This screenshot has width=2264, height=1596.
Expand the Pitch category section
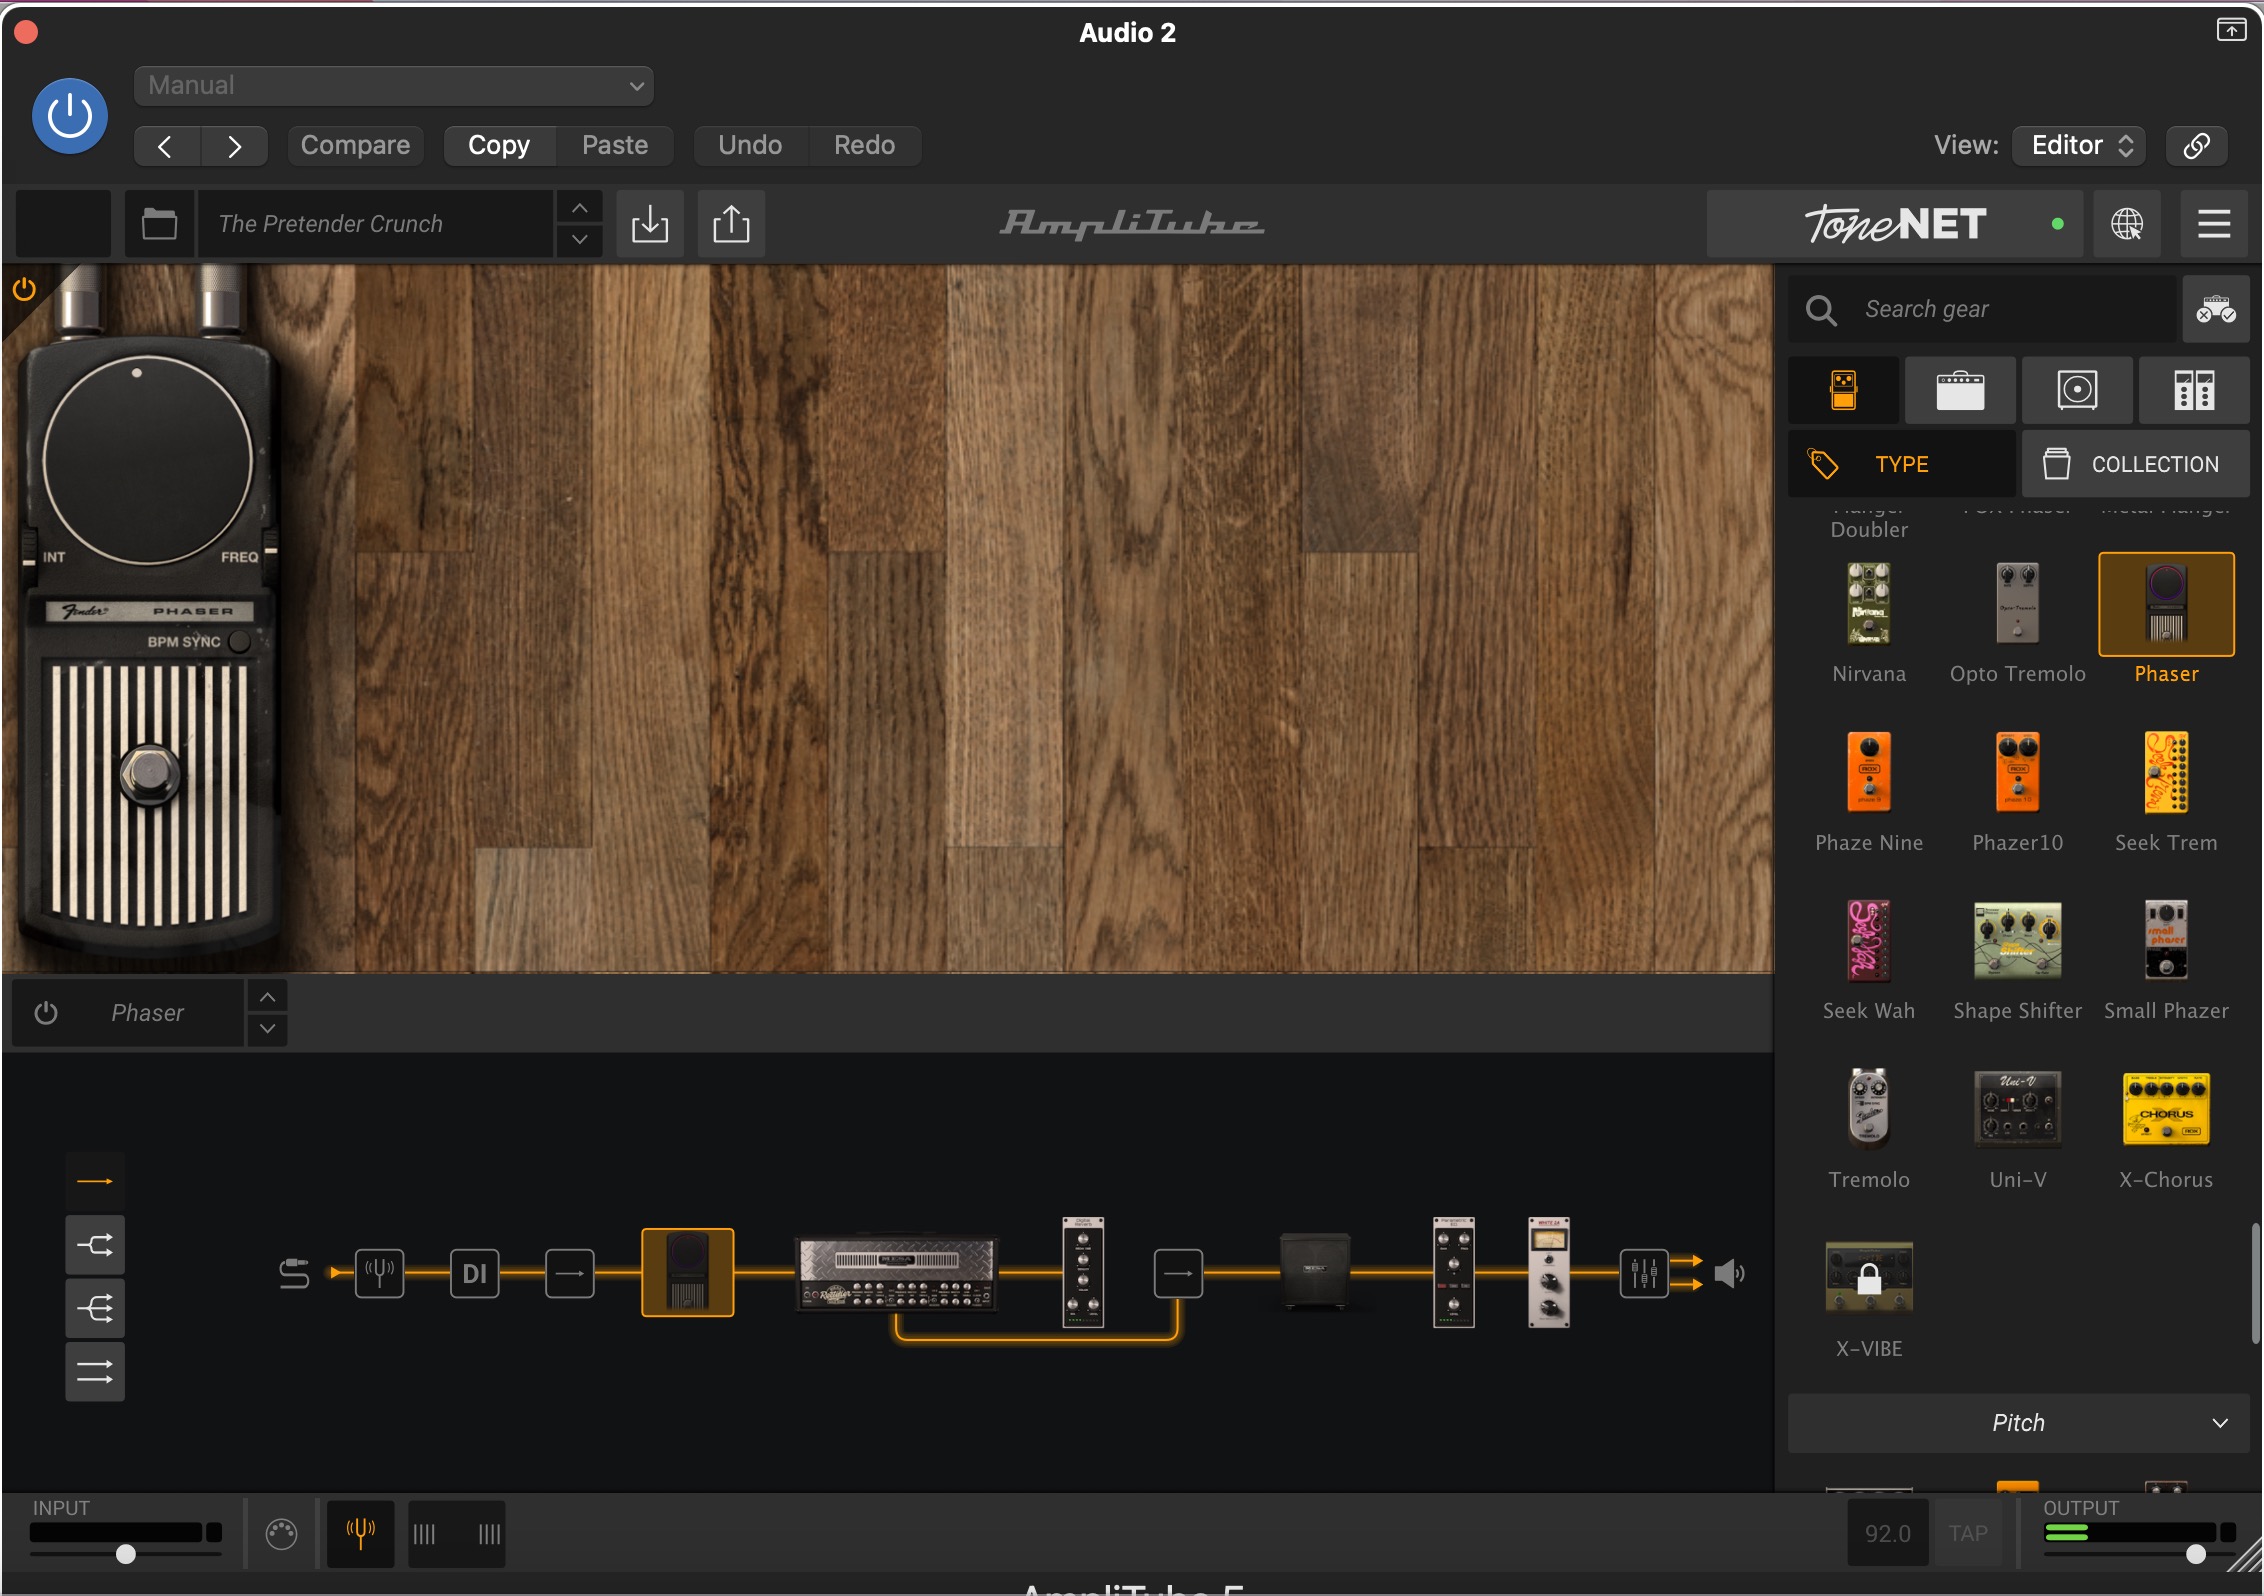pos(2018,1423)
